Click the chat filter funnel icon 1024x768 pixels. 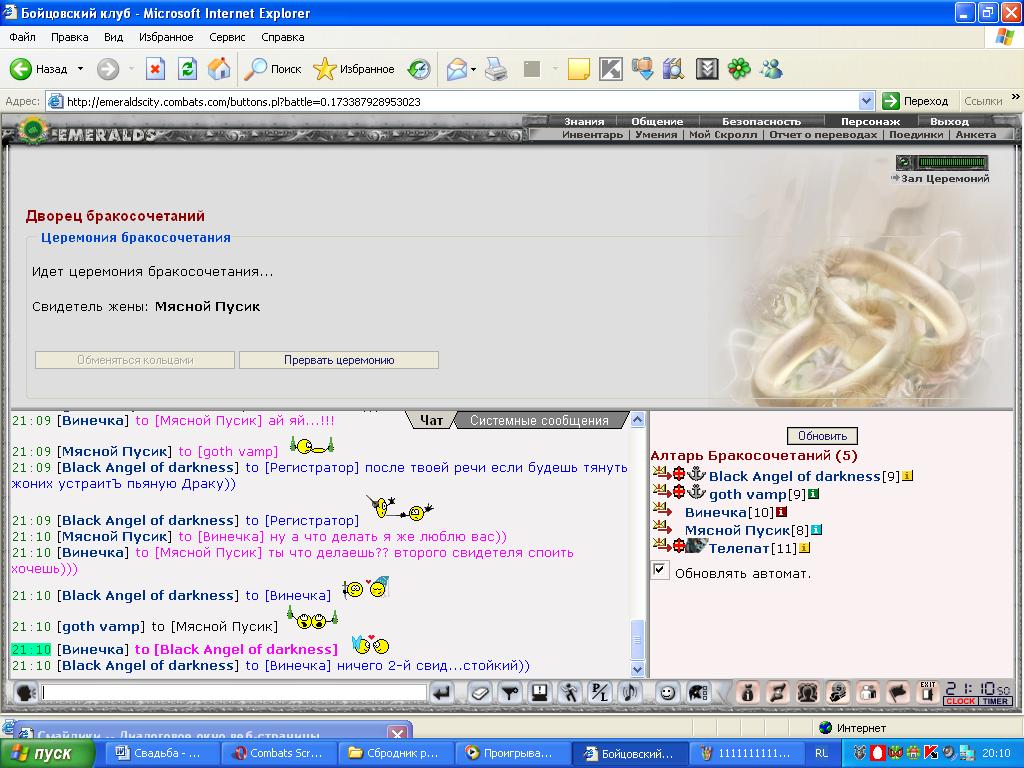pos(510,692)
